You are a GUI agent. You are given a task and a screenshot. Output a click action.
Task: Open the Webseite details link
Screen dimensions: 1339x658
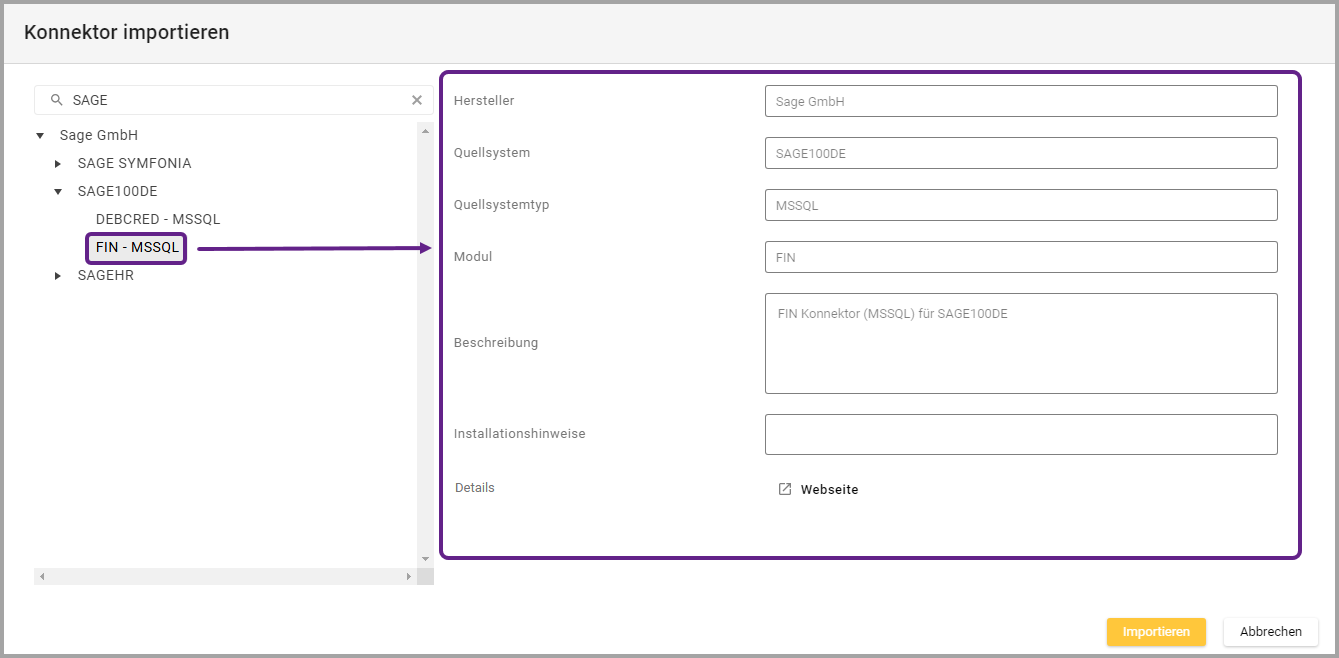(x=829, y=490)
